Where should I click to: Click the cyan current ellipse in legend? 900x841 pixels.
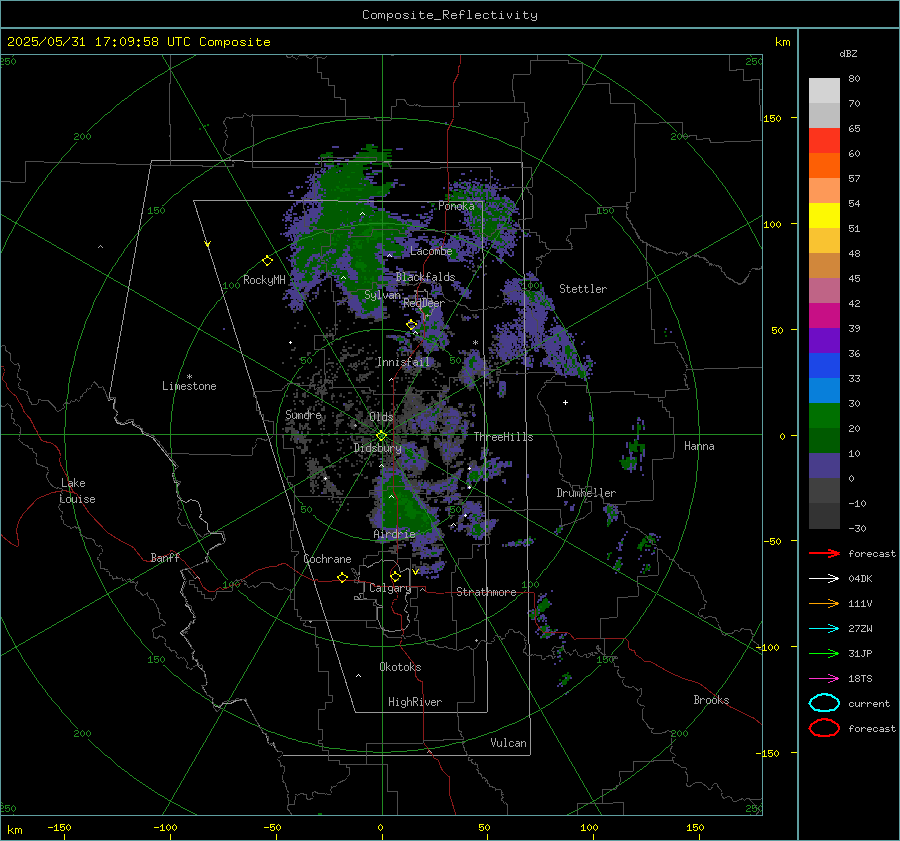(824, 703)
